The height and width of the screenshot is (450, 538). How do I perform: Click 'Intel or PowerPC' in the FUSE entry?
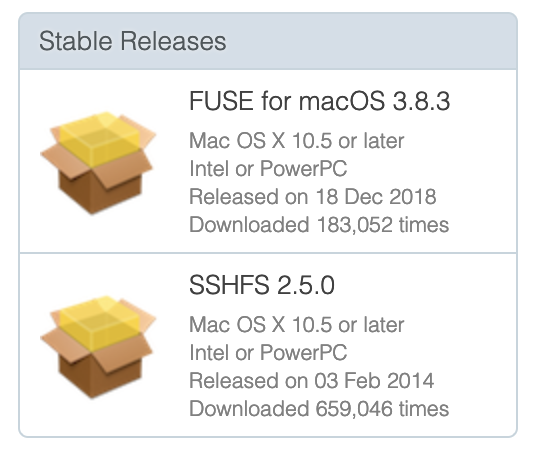point(268,169)
